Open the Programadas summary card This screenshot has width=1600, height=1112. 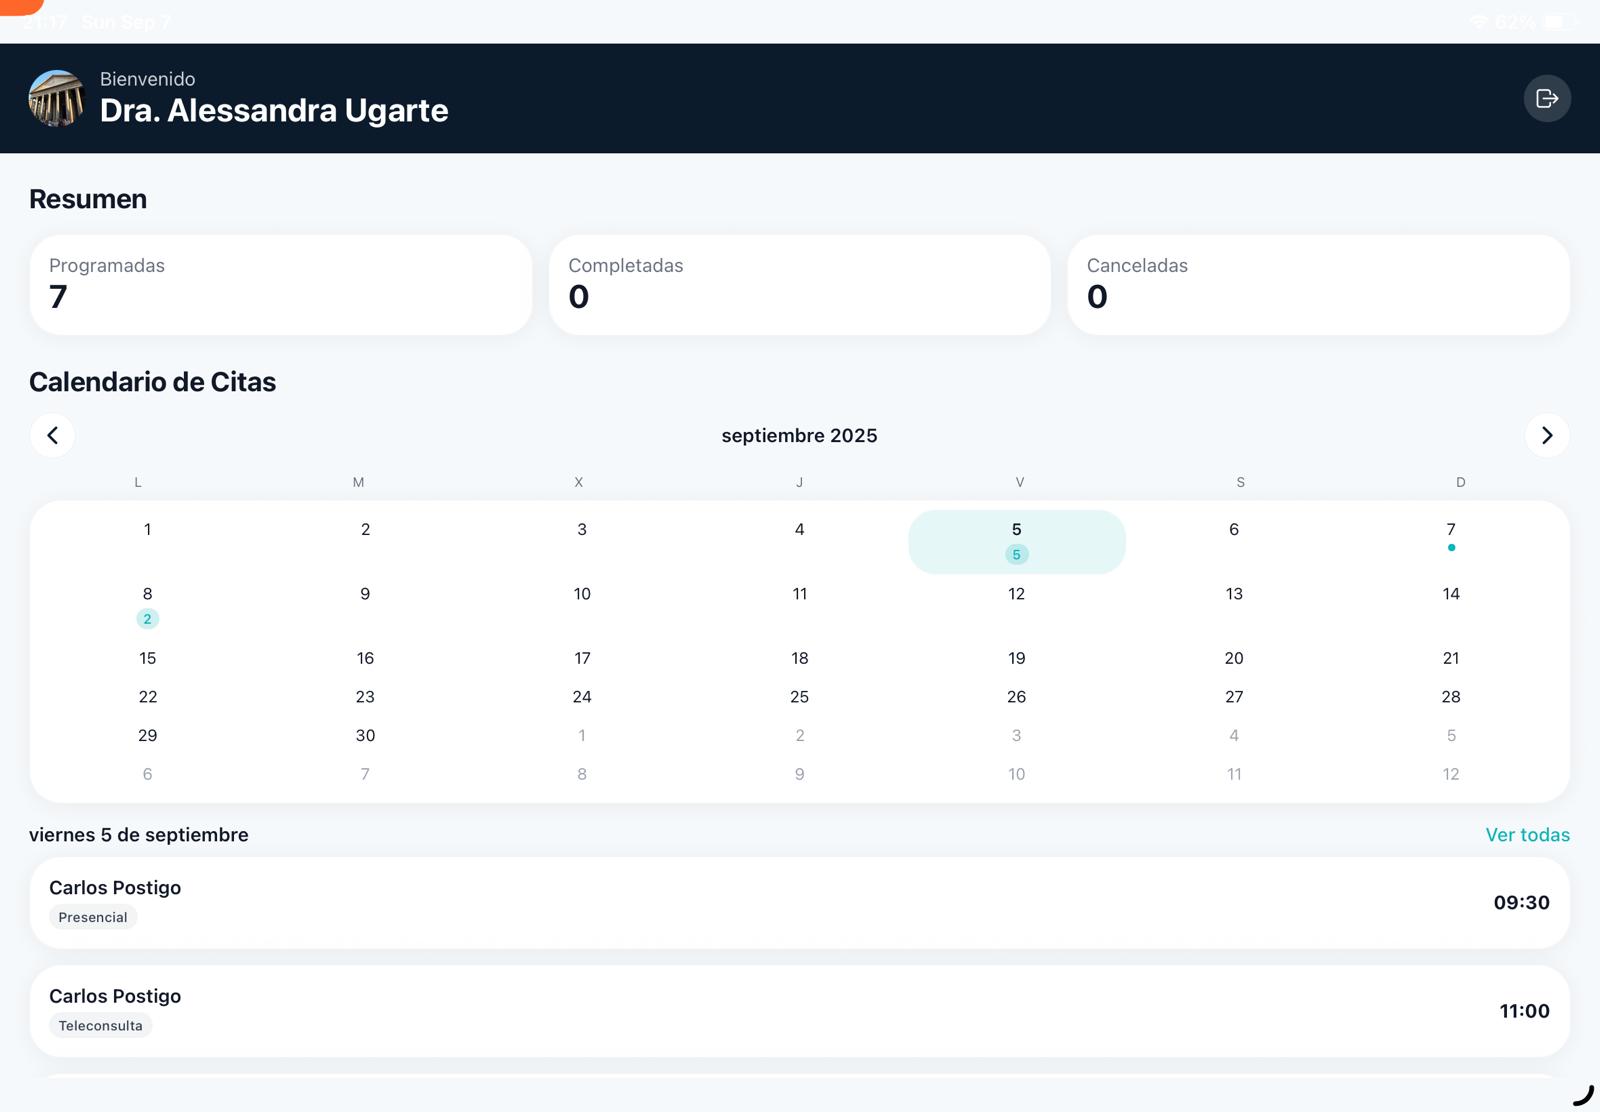click(280, 284)
